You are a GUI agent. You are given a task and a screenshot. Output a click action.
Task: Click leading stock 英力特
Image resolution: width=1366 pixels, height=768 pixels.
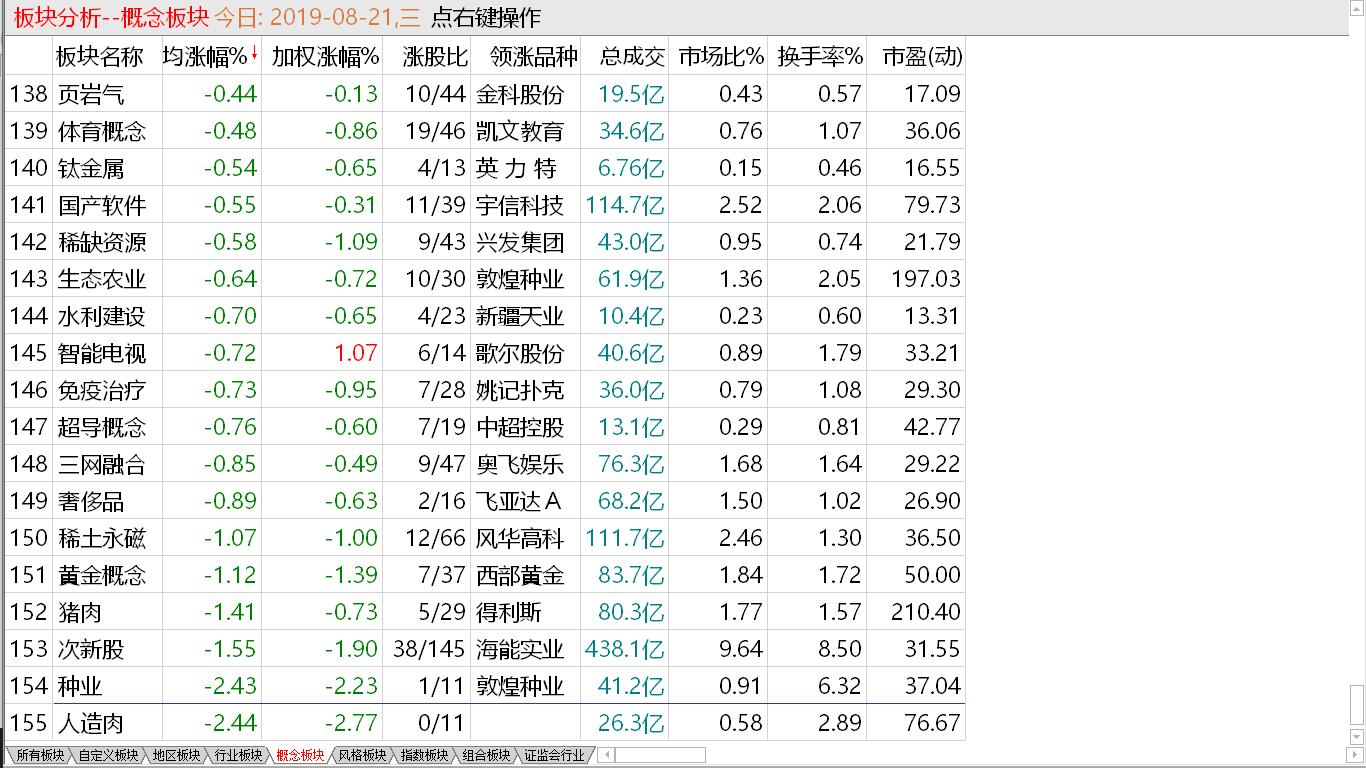[516, 168]
